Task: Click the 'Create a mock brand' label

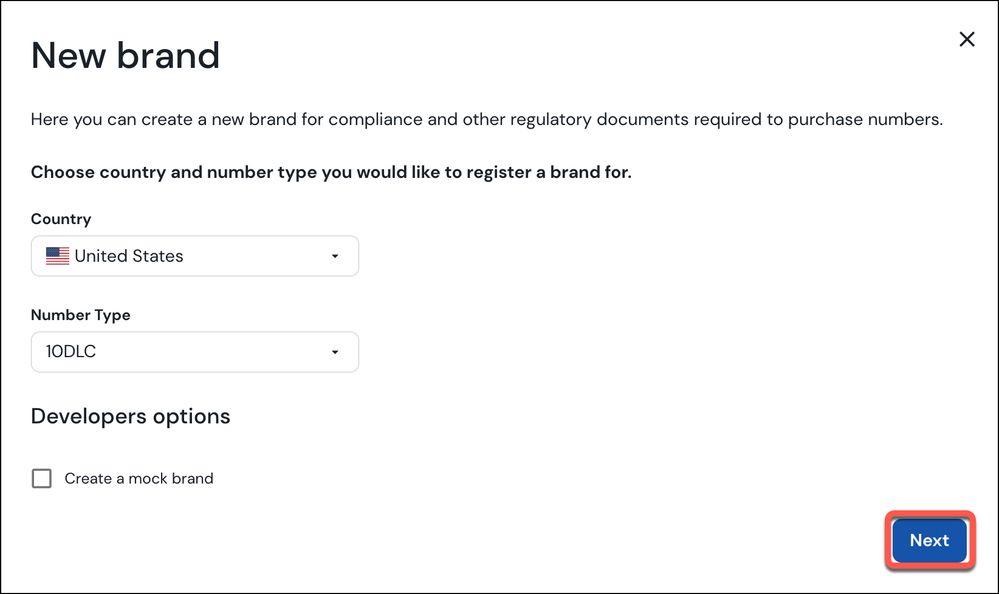Action: [139, 478]
